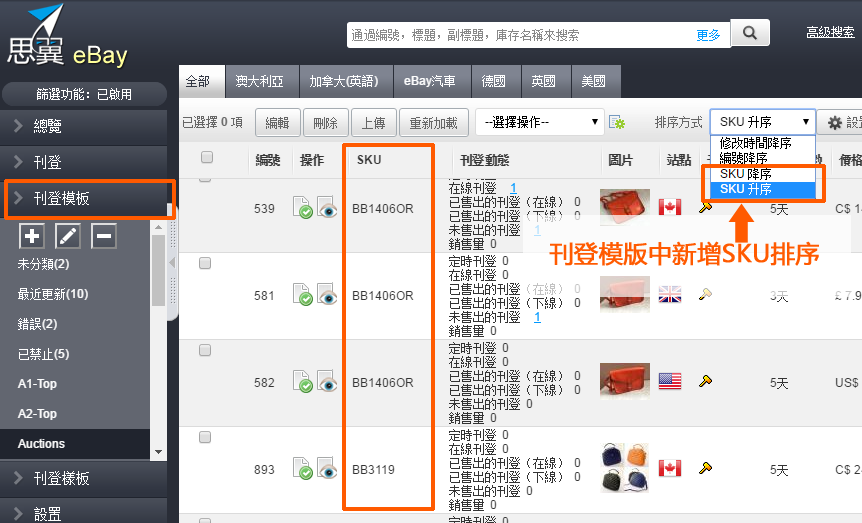Open the 高級搜索 link

(x=830, y=32)
